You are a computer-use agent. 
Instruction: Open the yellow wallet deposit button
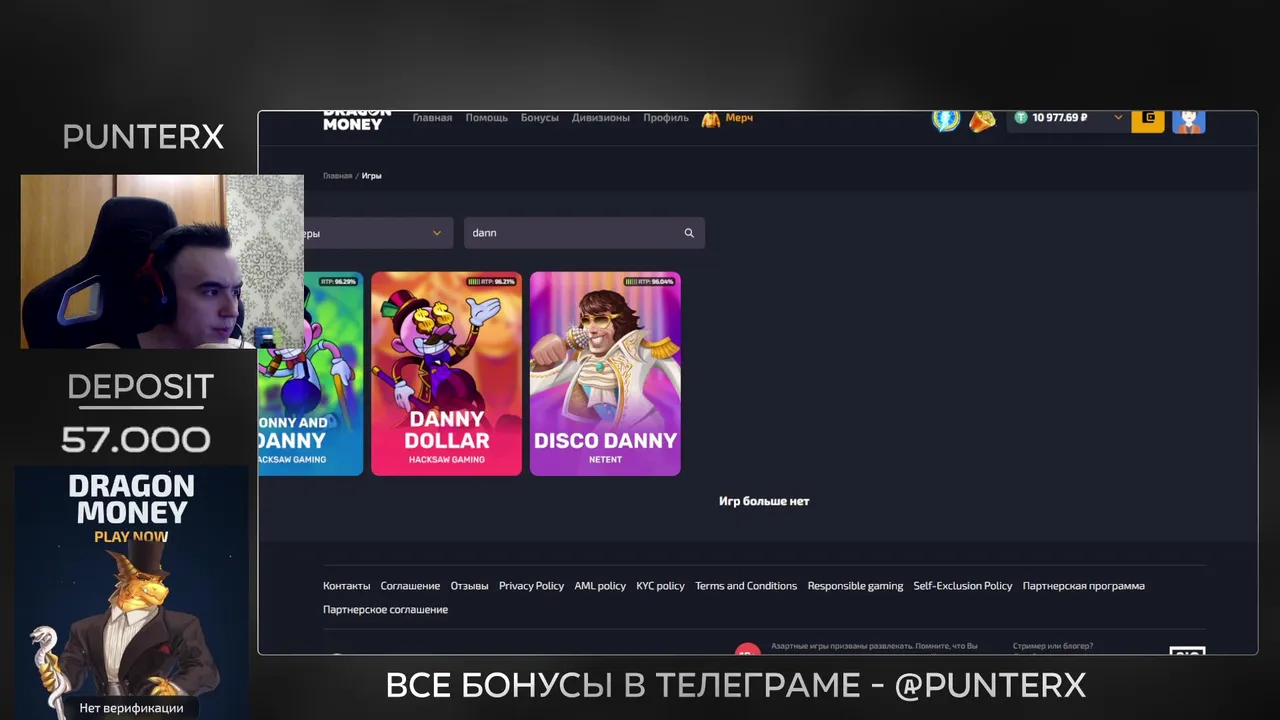(x=1148, y=121)
